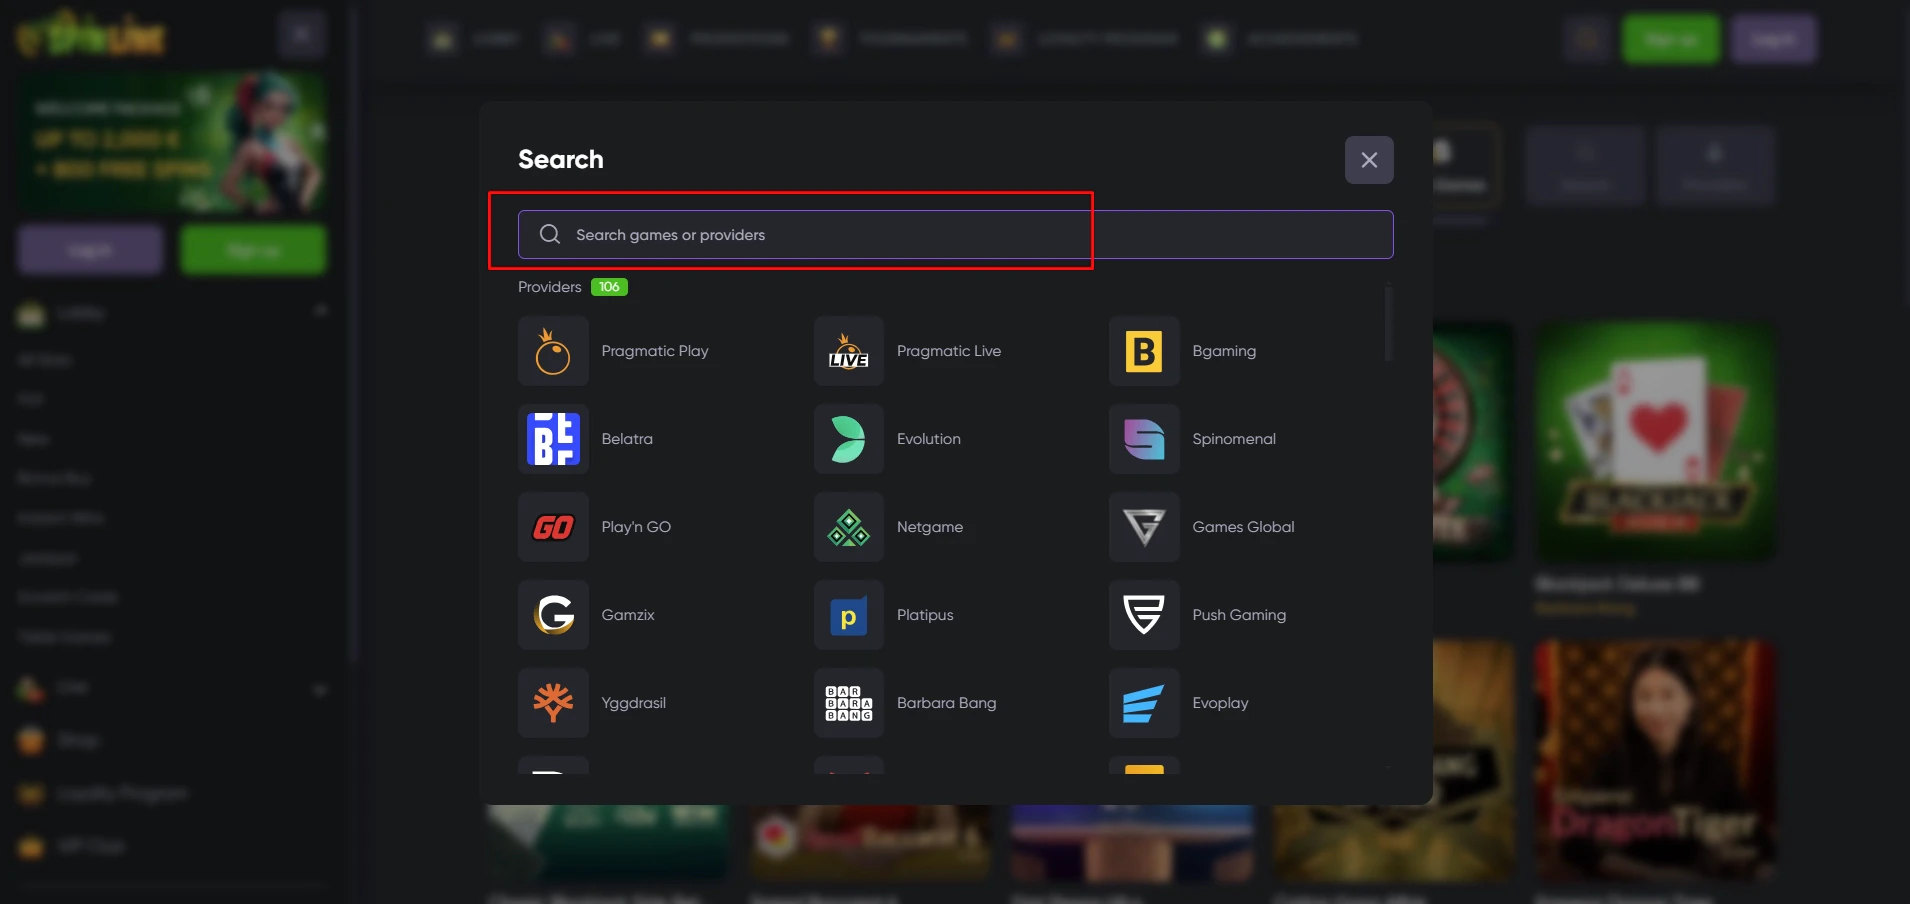This screenshot has height=904, width=1910.
Task: Select the Bgaming provider
Action: pos(1183,351)
